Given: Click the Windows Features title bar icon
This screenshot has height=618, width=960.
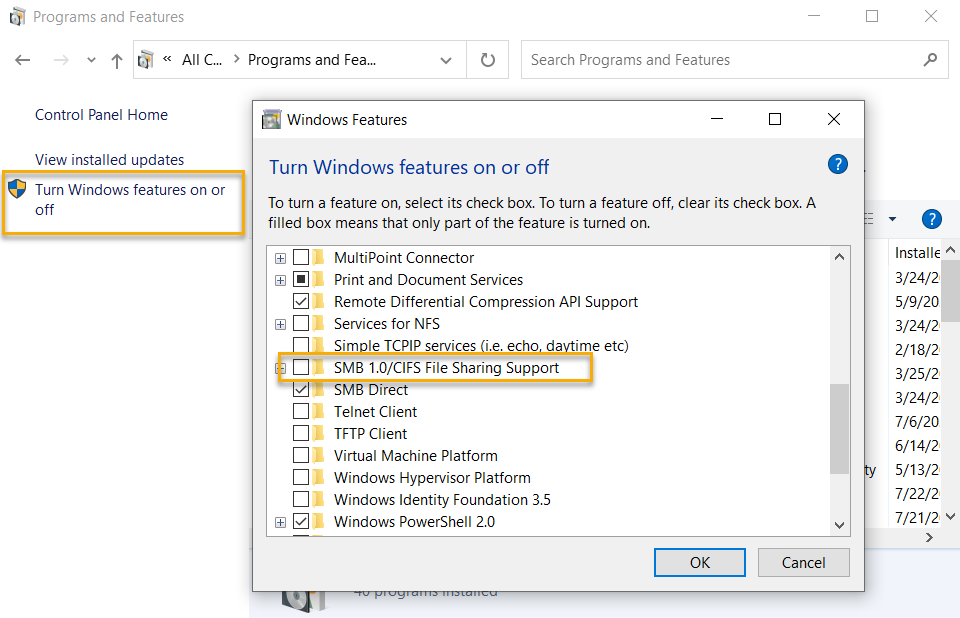Looking at the screenshot, I should (271, 120).
